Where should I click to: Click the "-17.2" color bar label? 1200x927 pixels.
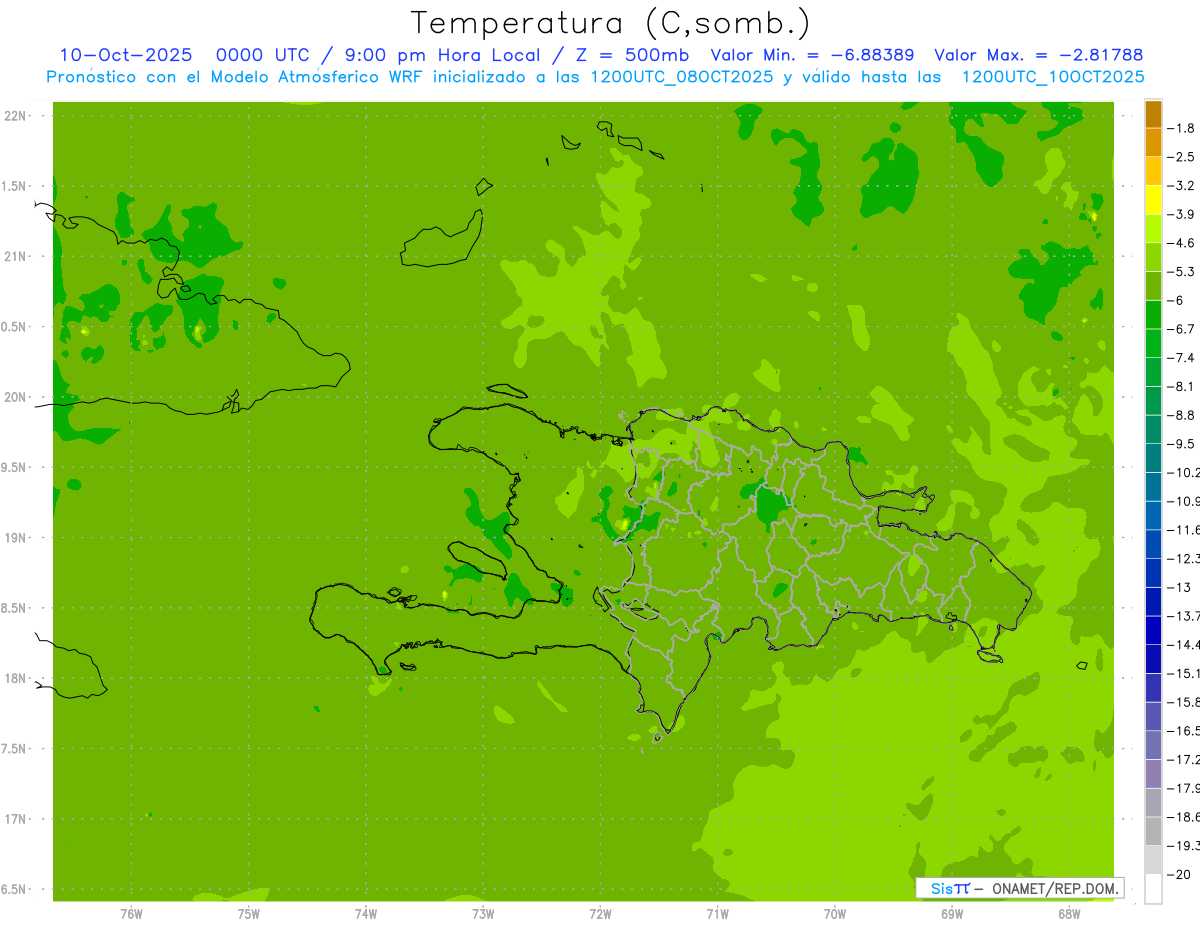tap(1185, 760)
